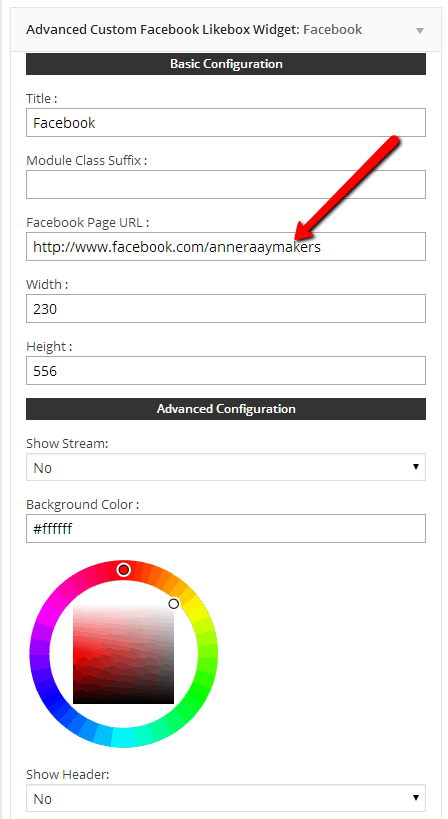Collapse the Facebook Likebox widget arrow

(x=420, y=31)
